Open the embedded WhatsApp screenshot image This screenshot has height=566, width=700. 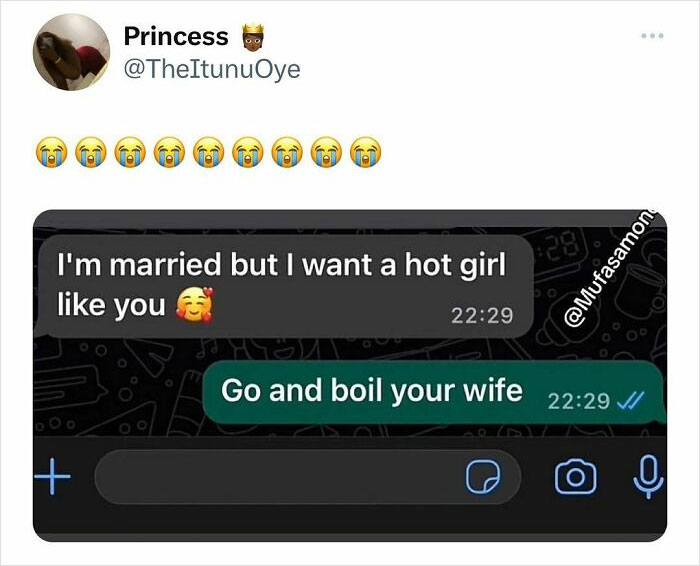[x=350, y=375]
